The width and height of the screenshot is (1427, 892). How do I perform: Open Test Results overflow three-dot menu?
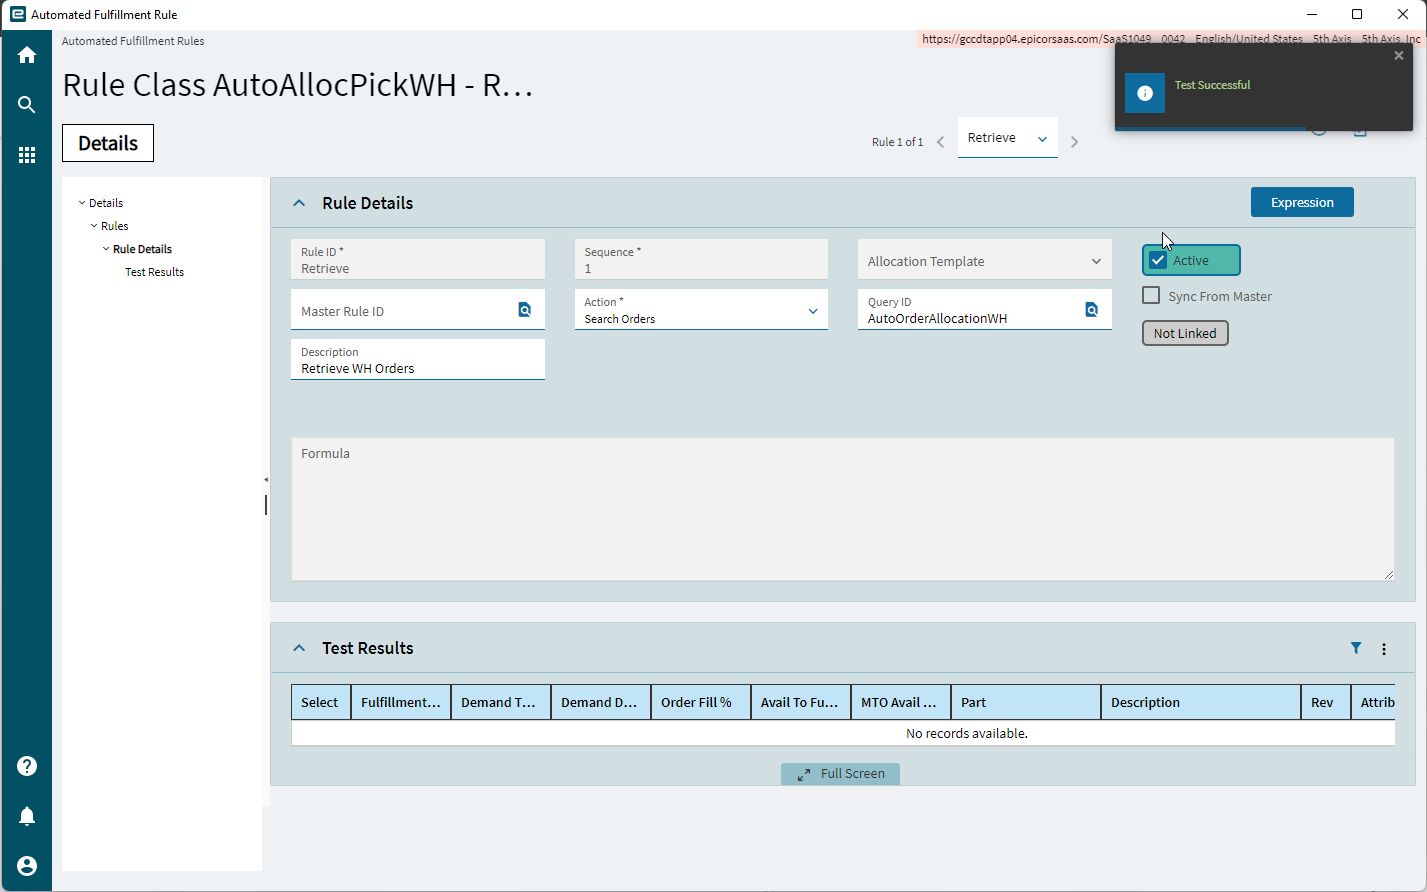tap(1384, 649)
